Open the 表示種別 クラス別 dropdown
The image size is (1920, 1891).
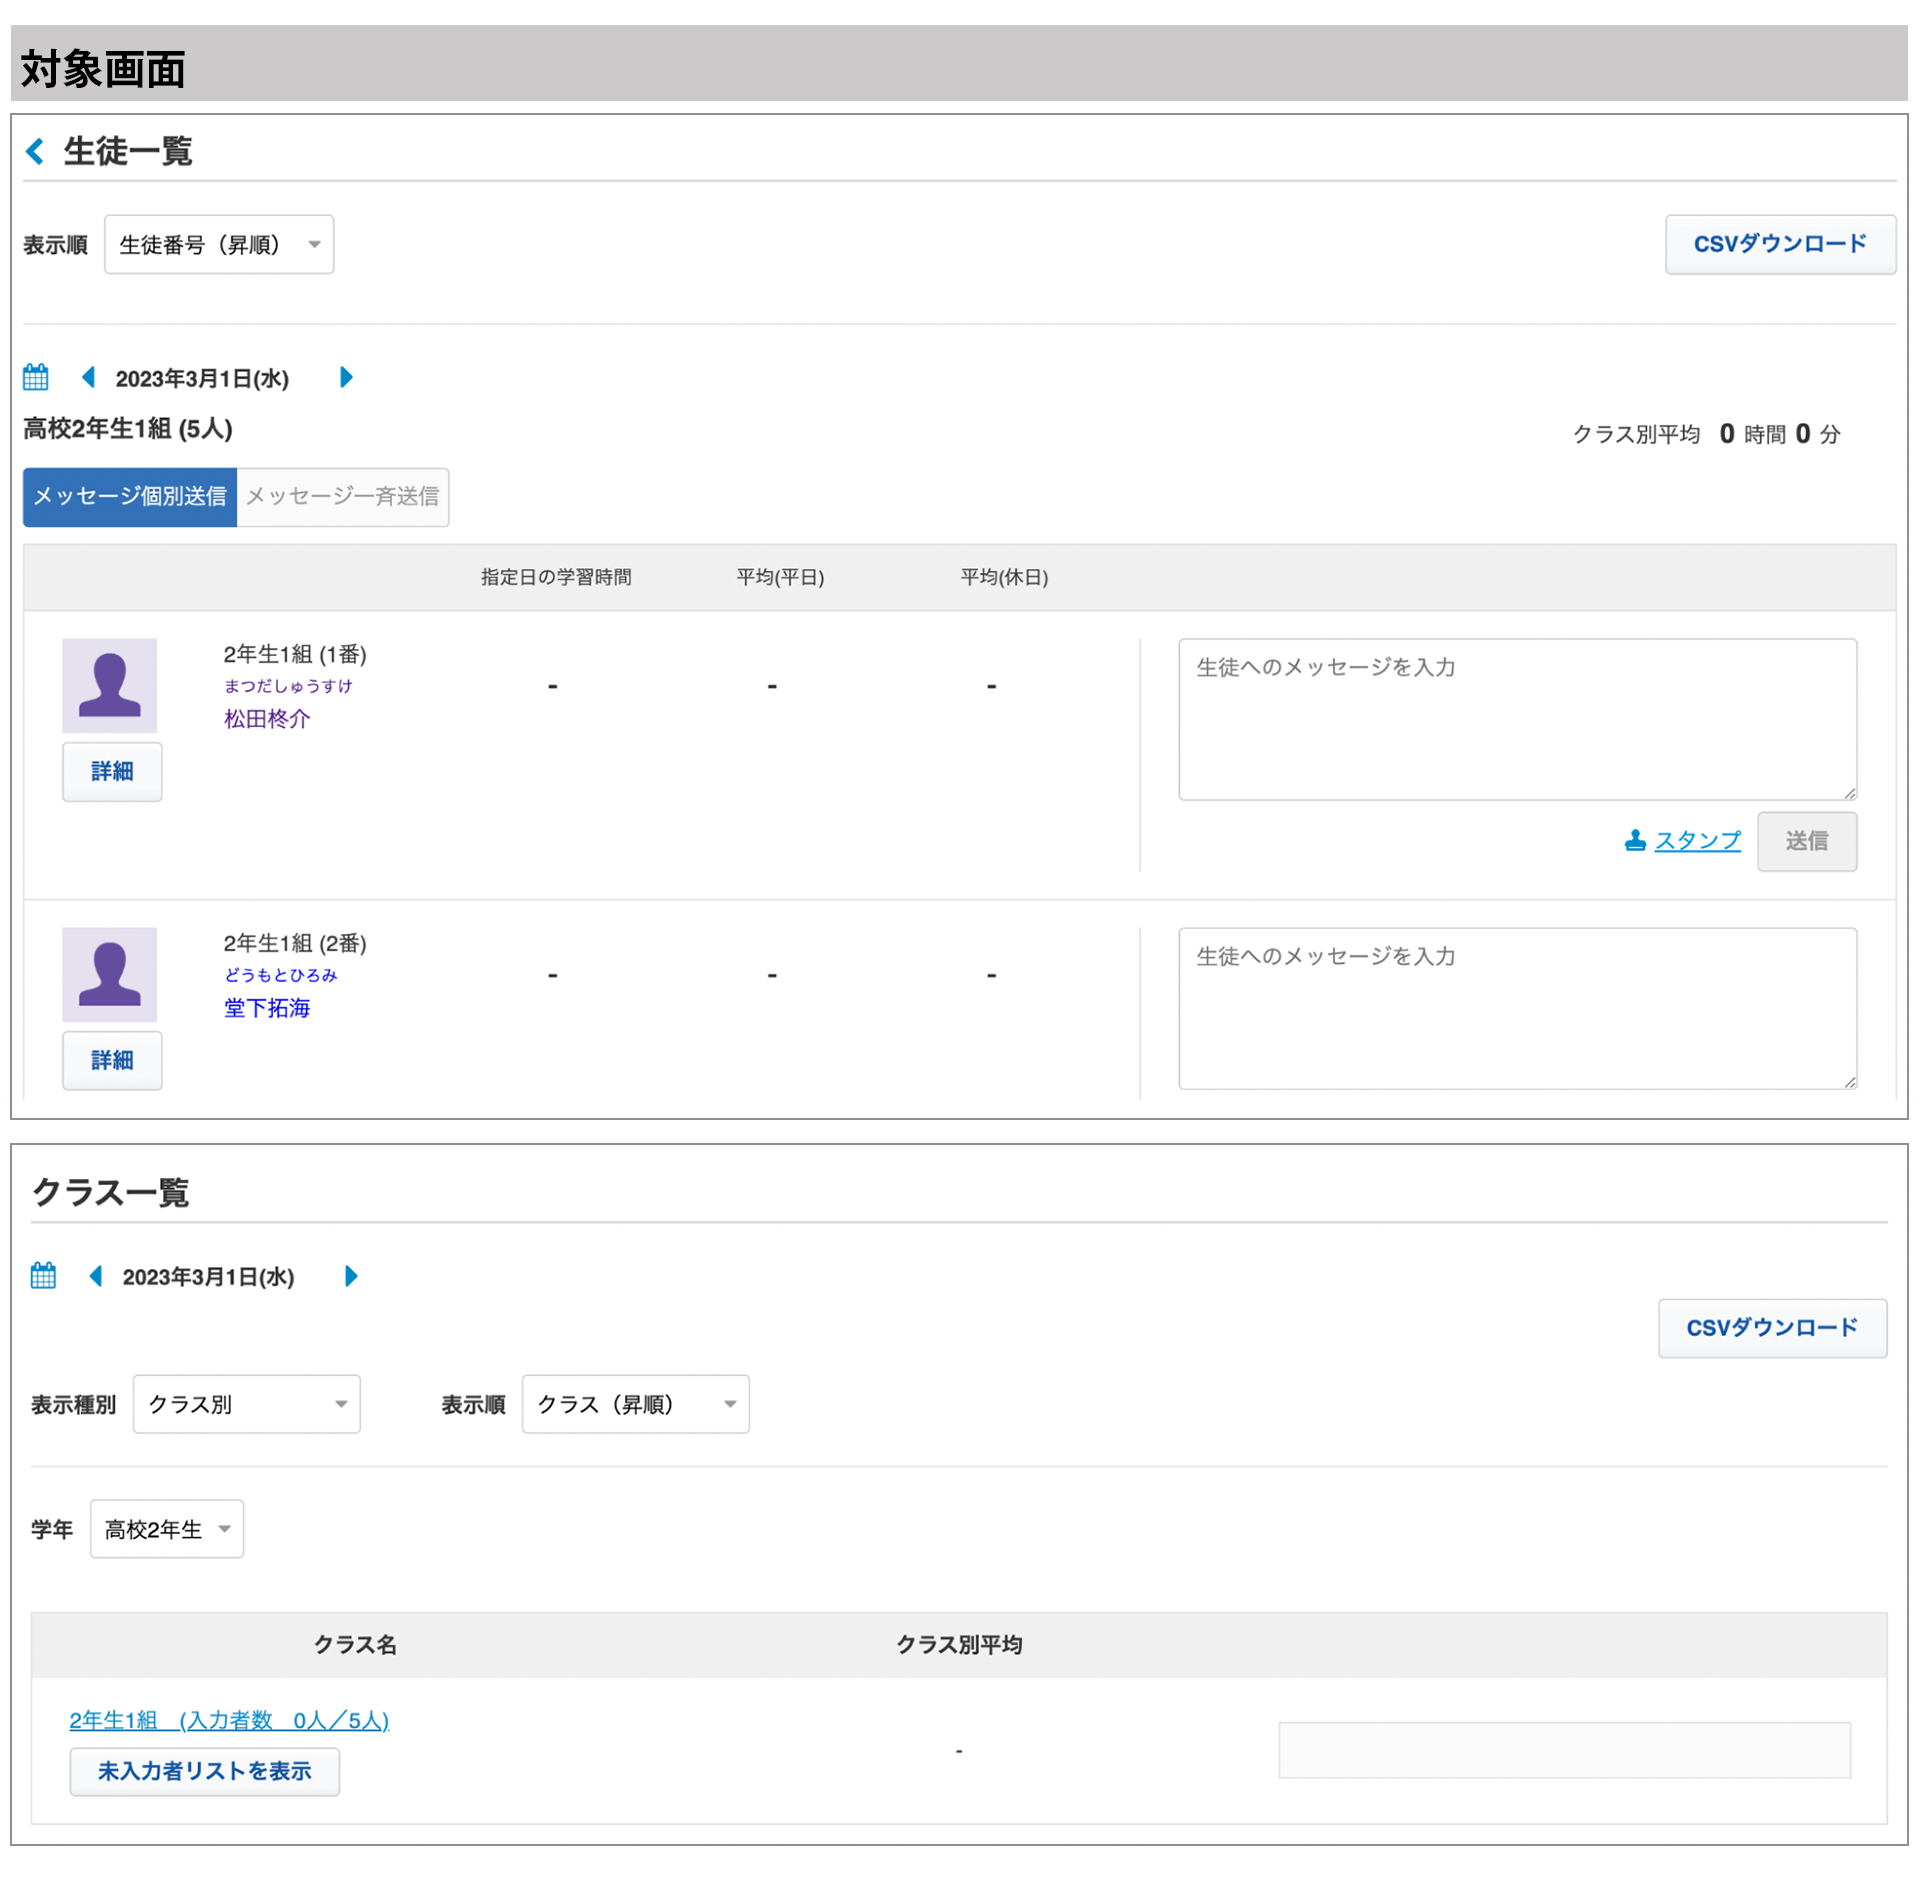[246, 1404]
